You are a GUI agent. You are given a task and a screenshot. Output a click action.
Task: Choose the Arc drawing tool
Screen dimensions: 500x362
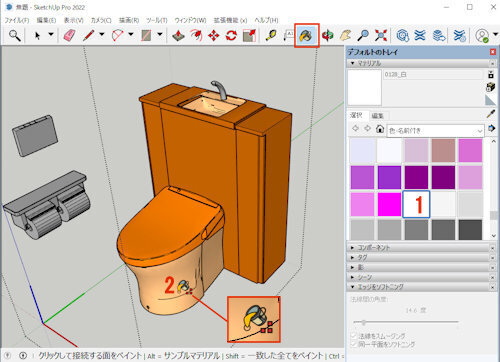point(117,35)
